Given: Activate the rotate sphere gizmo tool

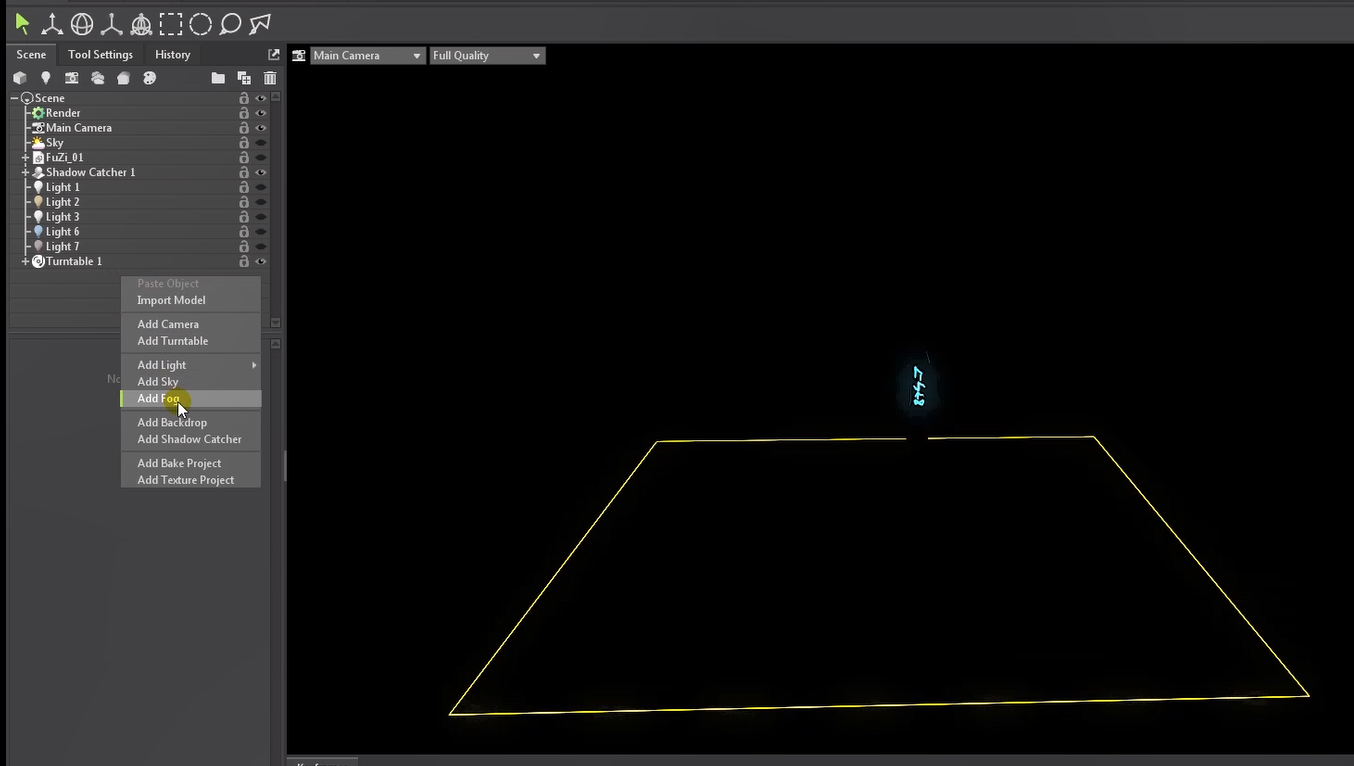Looking at the screenshot, I should click(82, 24).
